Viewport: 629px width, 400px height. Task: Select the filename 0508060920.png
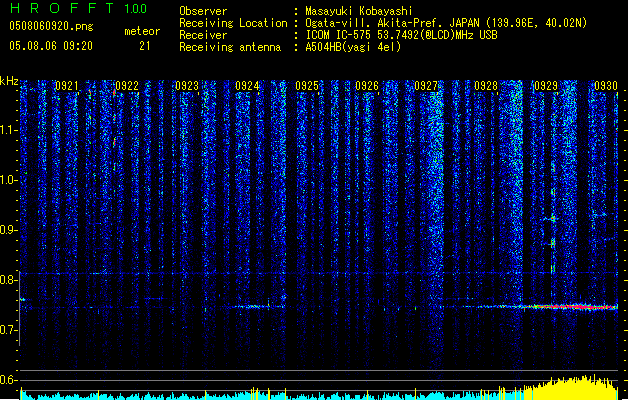51,26
